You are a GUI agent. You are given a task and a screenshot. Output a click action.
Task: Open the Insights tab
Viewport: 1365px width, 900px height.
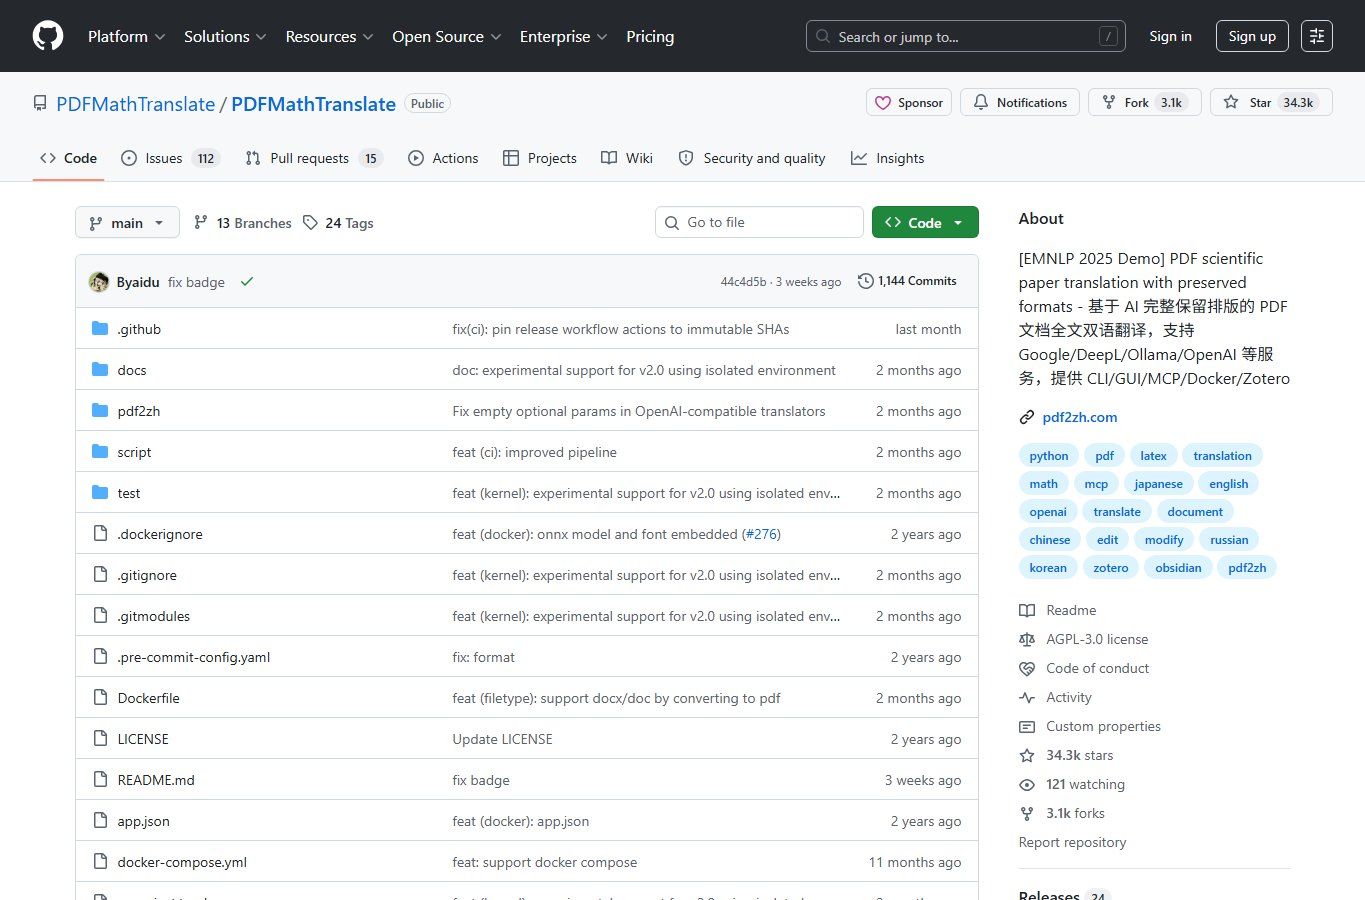(x=888, y=158)
